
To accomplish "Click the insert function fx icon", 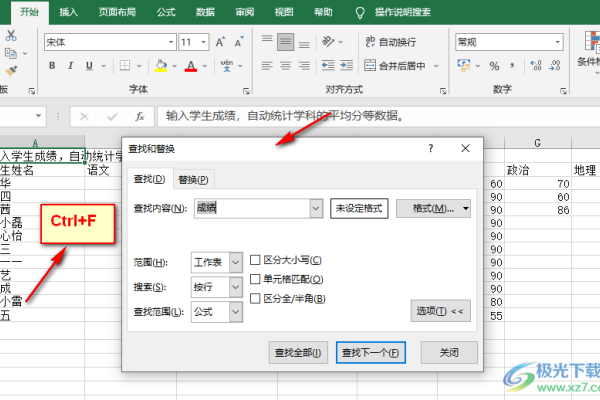I will [x=140, y=116].
